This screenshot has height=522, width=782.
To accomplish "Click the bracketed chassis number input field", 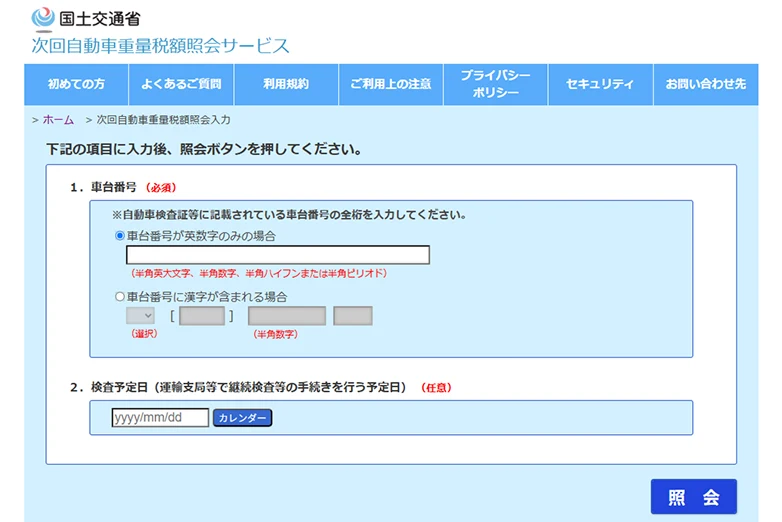I will pos(202,316).
